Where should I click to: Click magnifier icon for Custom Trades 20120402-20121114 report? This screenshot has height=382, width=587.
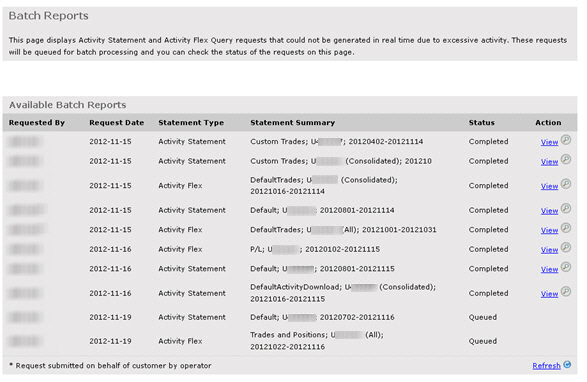pos(566,140)
